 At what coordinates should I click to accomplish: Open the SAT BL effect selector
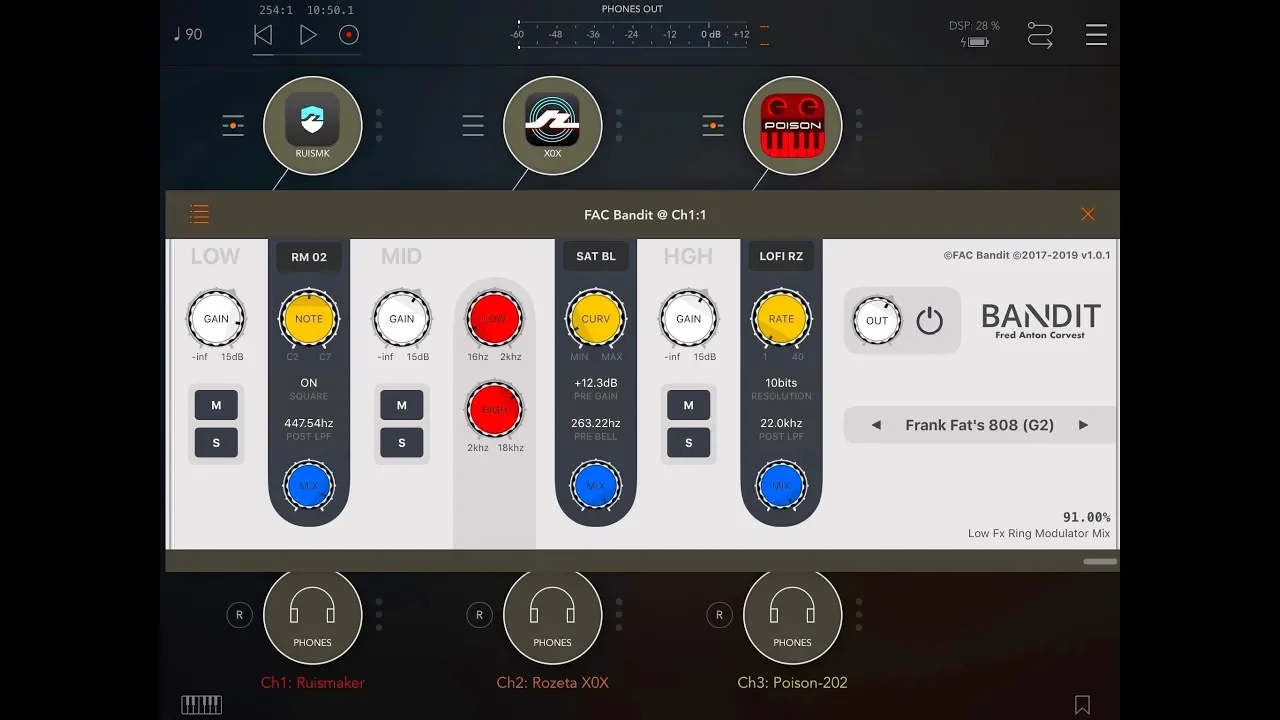pos(596,257)
